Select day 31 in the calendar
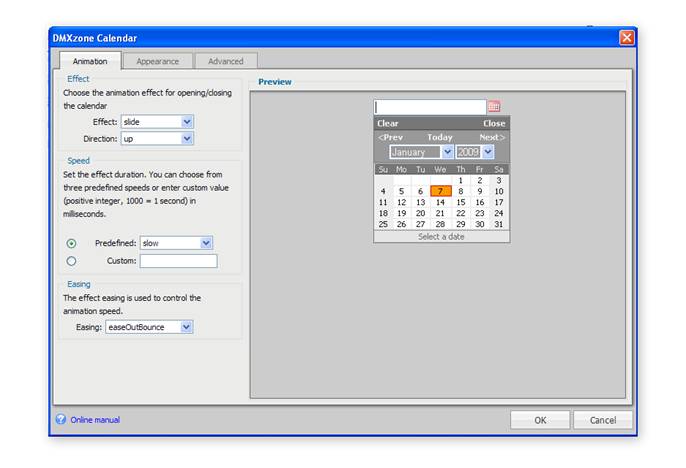This screenshot has width=686, height=468. coord(498,224)
